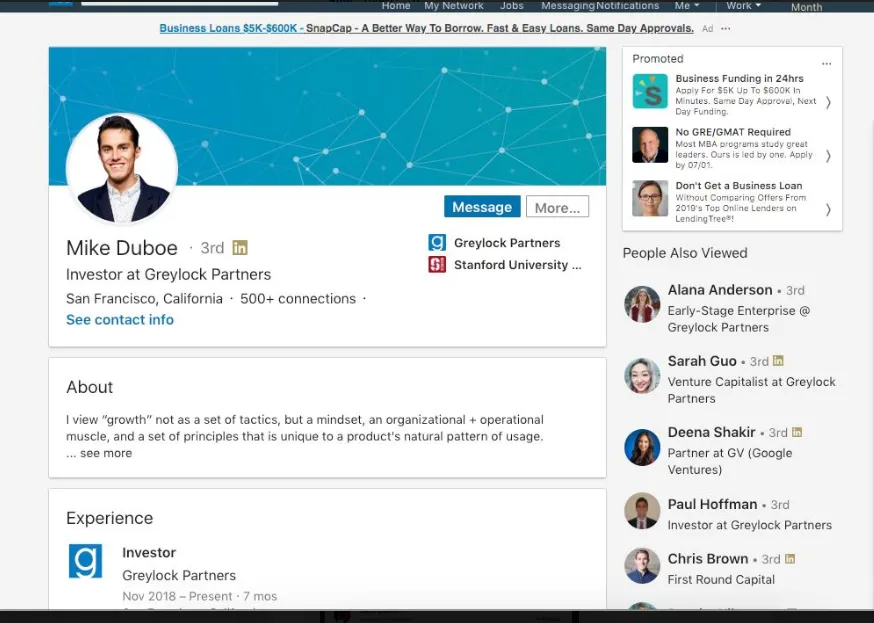
Task: View Sarah Guo's avatar
Action: pos(642,376)
